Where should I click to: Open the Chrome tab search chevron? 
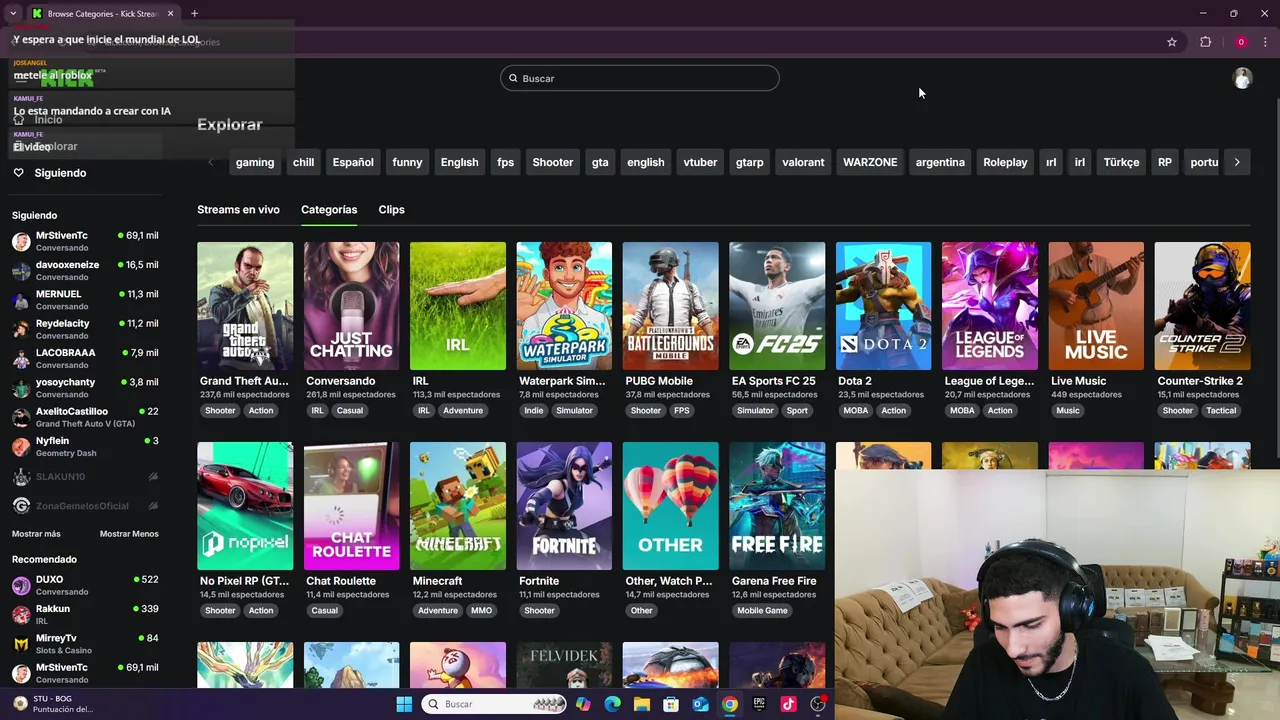13,13
